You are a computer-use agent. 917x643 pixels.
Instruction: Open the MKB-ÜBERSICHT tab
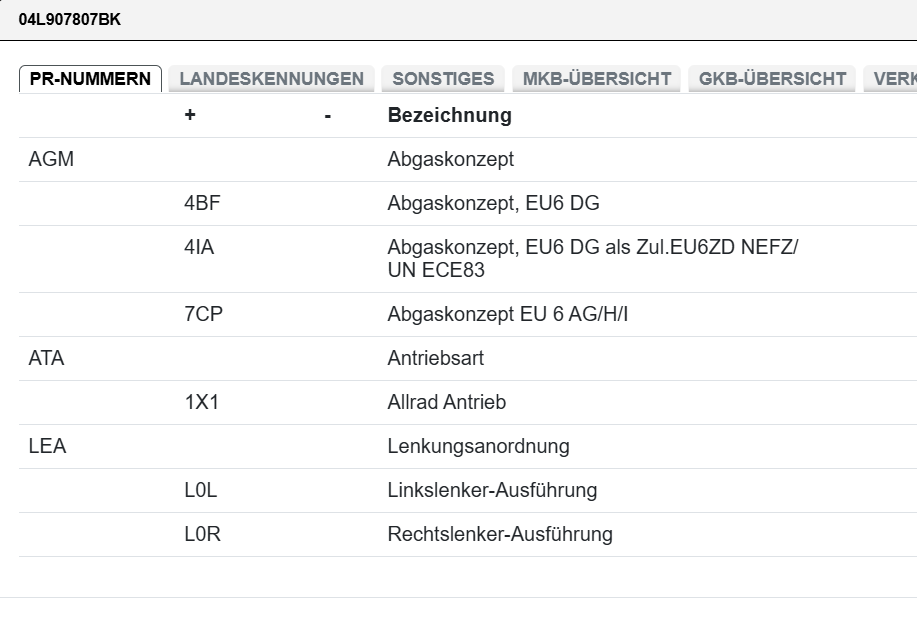pyautogui.click(x=597, y=79)
